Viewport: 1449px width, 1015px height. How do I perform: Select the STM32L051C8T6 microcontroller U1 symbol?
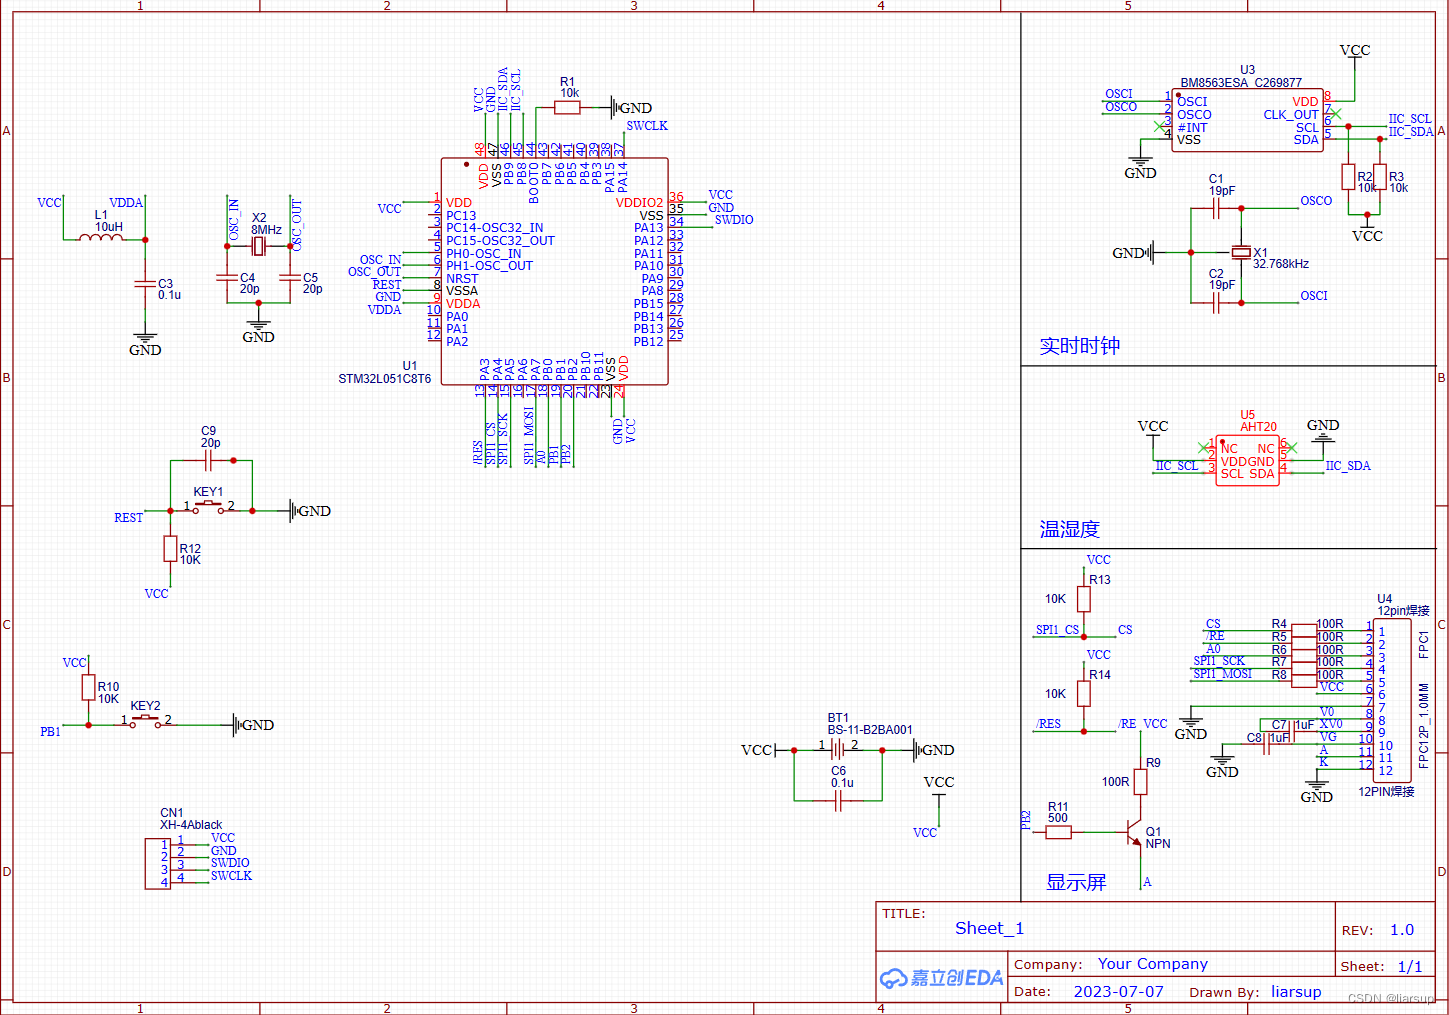tap(555, 271)
